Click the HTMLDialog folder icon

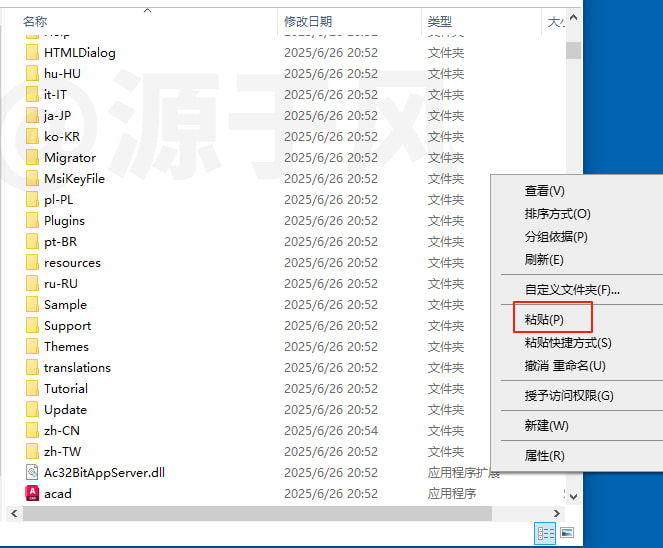pos(32,53)
